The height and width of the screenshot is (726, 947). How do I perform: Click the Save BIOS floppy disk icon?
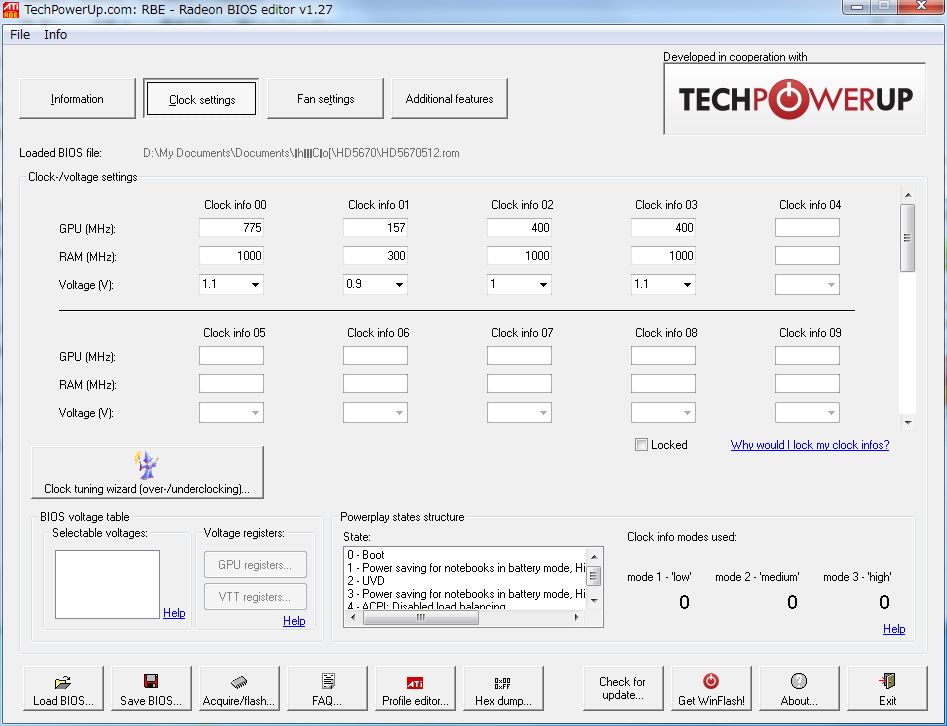coord(151,681)
